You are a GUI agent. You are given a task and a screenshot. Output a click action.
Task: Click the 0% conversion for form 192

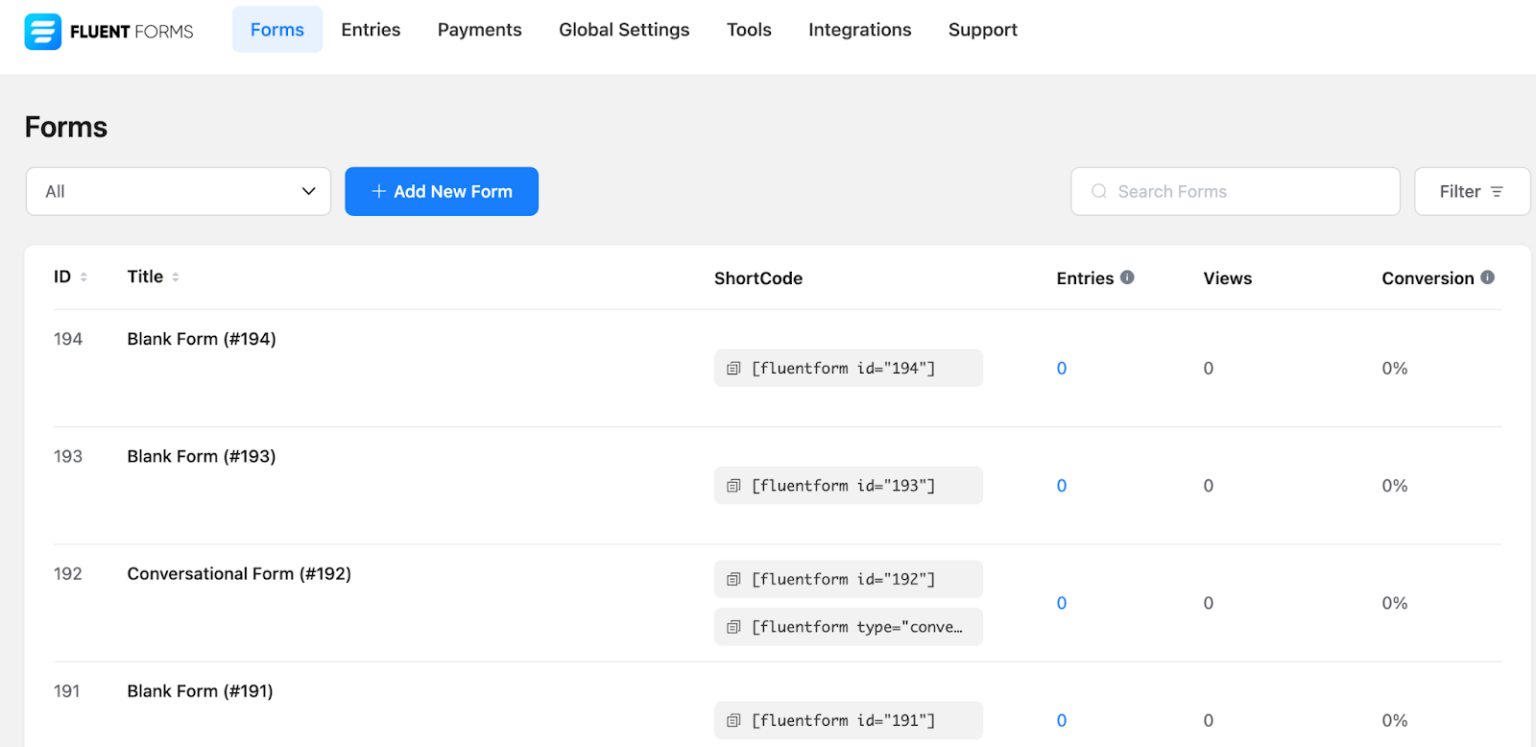(x=1395, y=603)
